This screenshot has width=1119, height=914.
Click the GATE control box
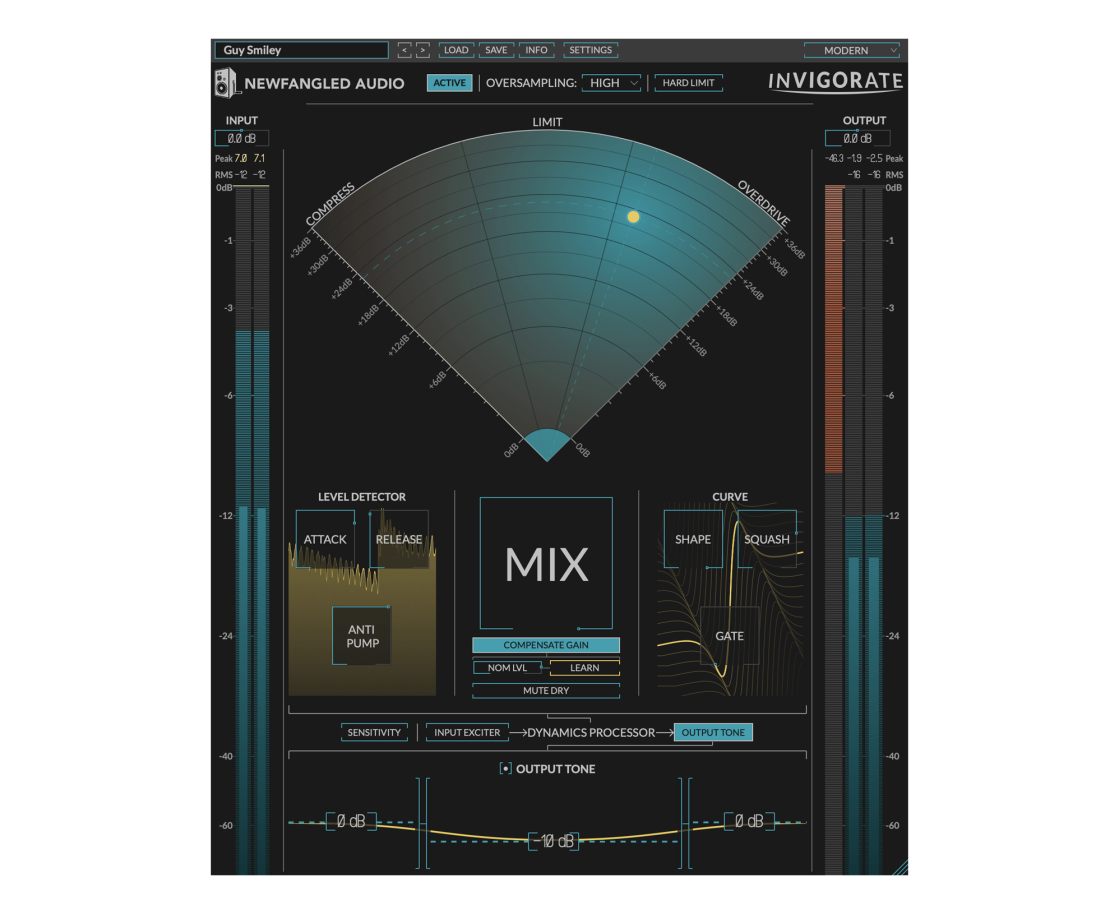pos(729,636)
